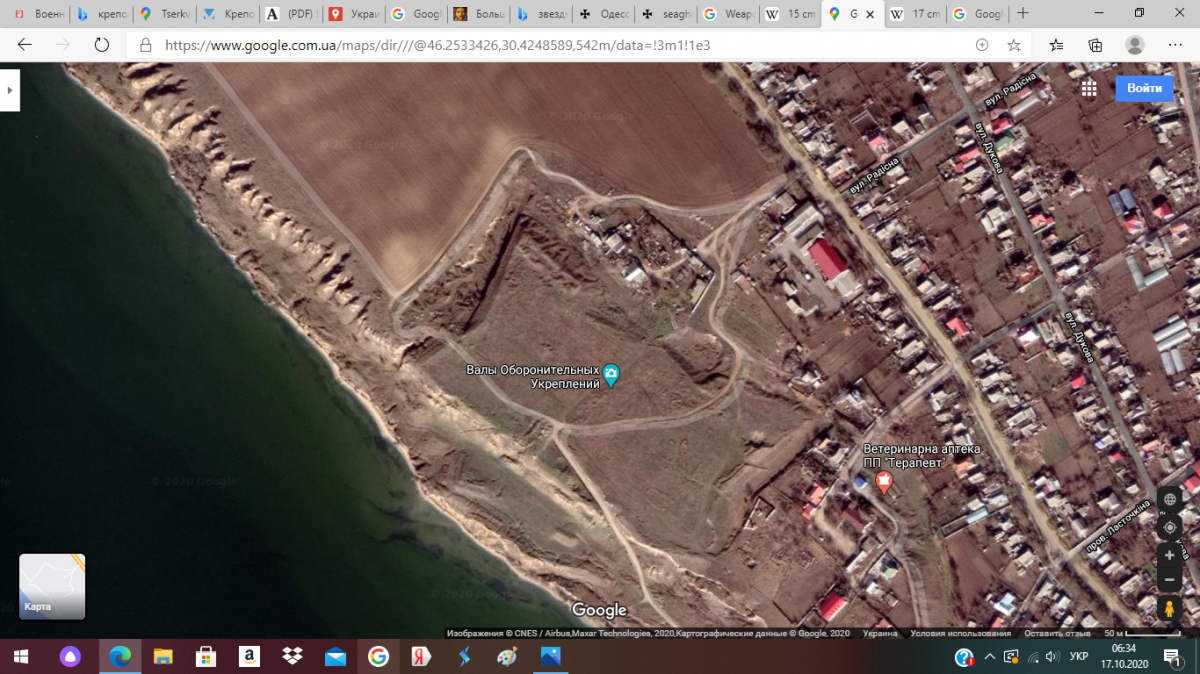Toggle the globe view button
Viewport: 1200px width, 674px height.
point(1169,500)
